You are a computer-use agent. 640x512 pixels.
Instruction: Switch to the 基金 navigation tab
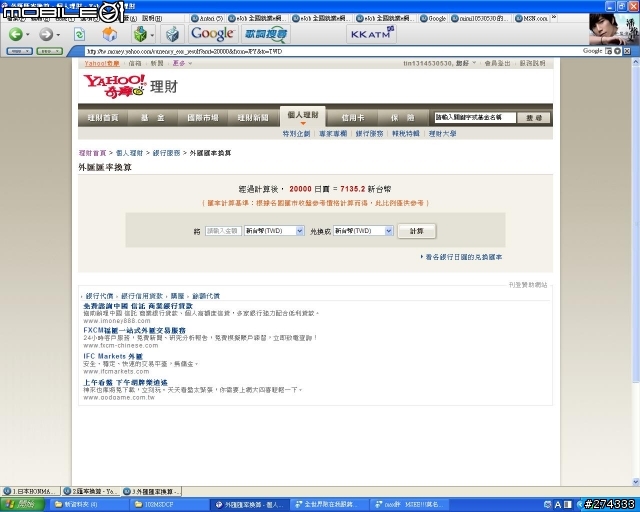(x=153, y=118)
